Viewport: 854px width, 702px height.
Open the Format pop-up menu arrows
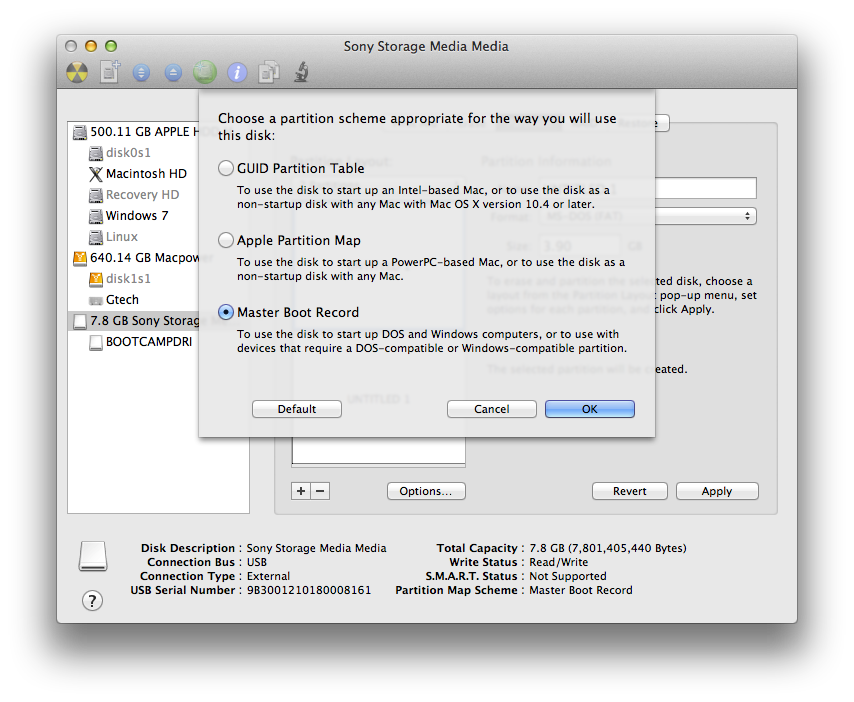(747, 216)
